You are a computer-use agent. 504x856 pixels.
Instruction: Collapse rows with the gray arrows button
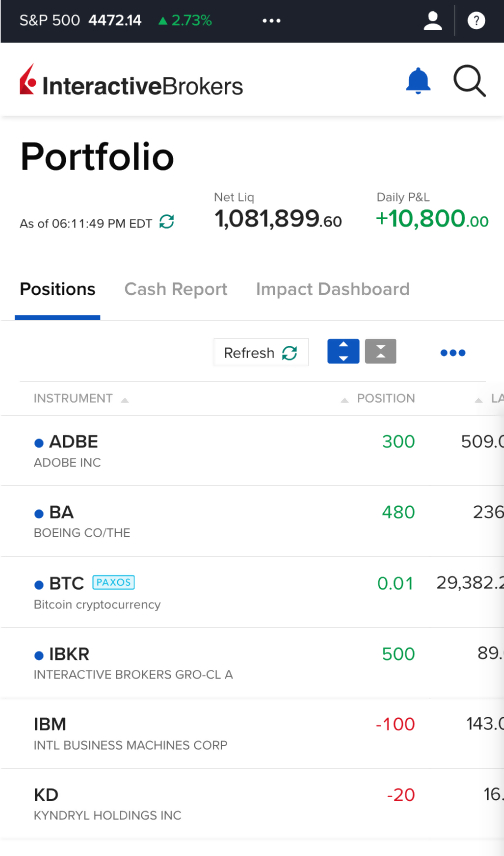pyautogui.click(x=381, y=351)
